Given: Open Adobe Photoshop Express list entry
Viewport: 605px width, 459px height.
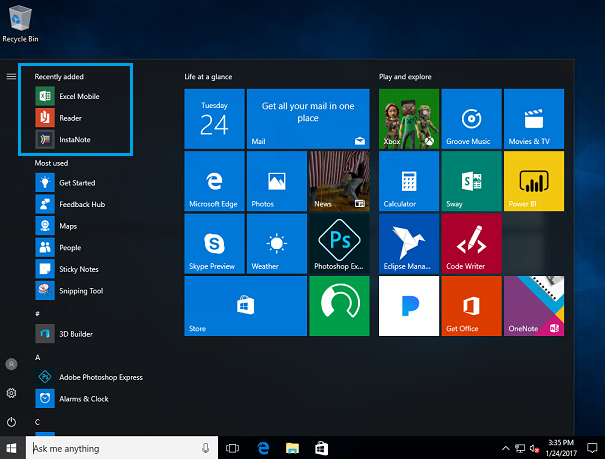Looking at the screenshot, I should tap(89, 377).
